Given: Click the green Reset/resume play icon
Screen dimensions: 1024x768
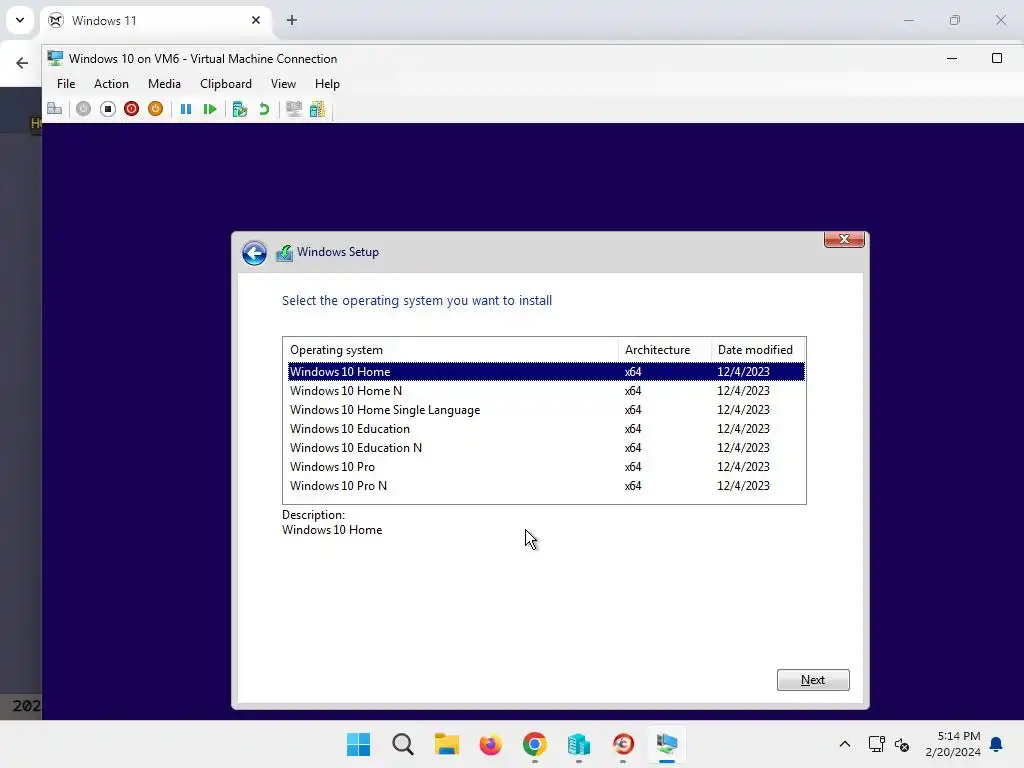Looking at the screenshot, I should tap(210, 109).
